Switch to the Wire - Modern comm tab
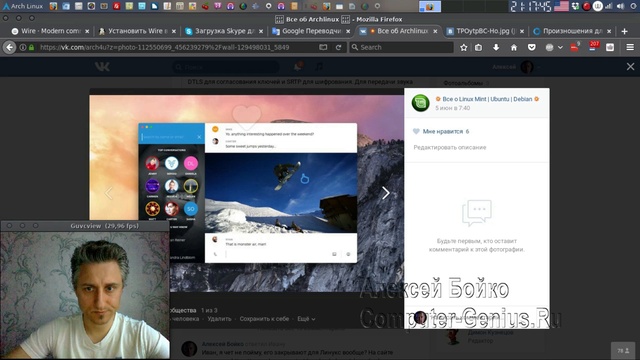The height and width of the screenshot is (360, 640). (x=50, y=31)
